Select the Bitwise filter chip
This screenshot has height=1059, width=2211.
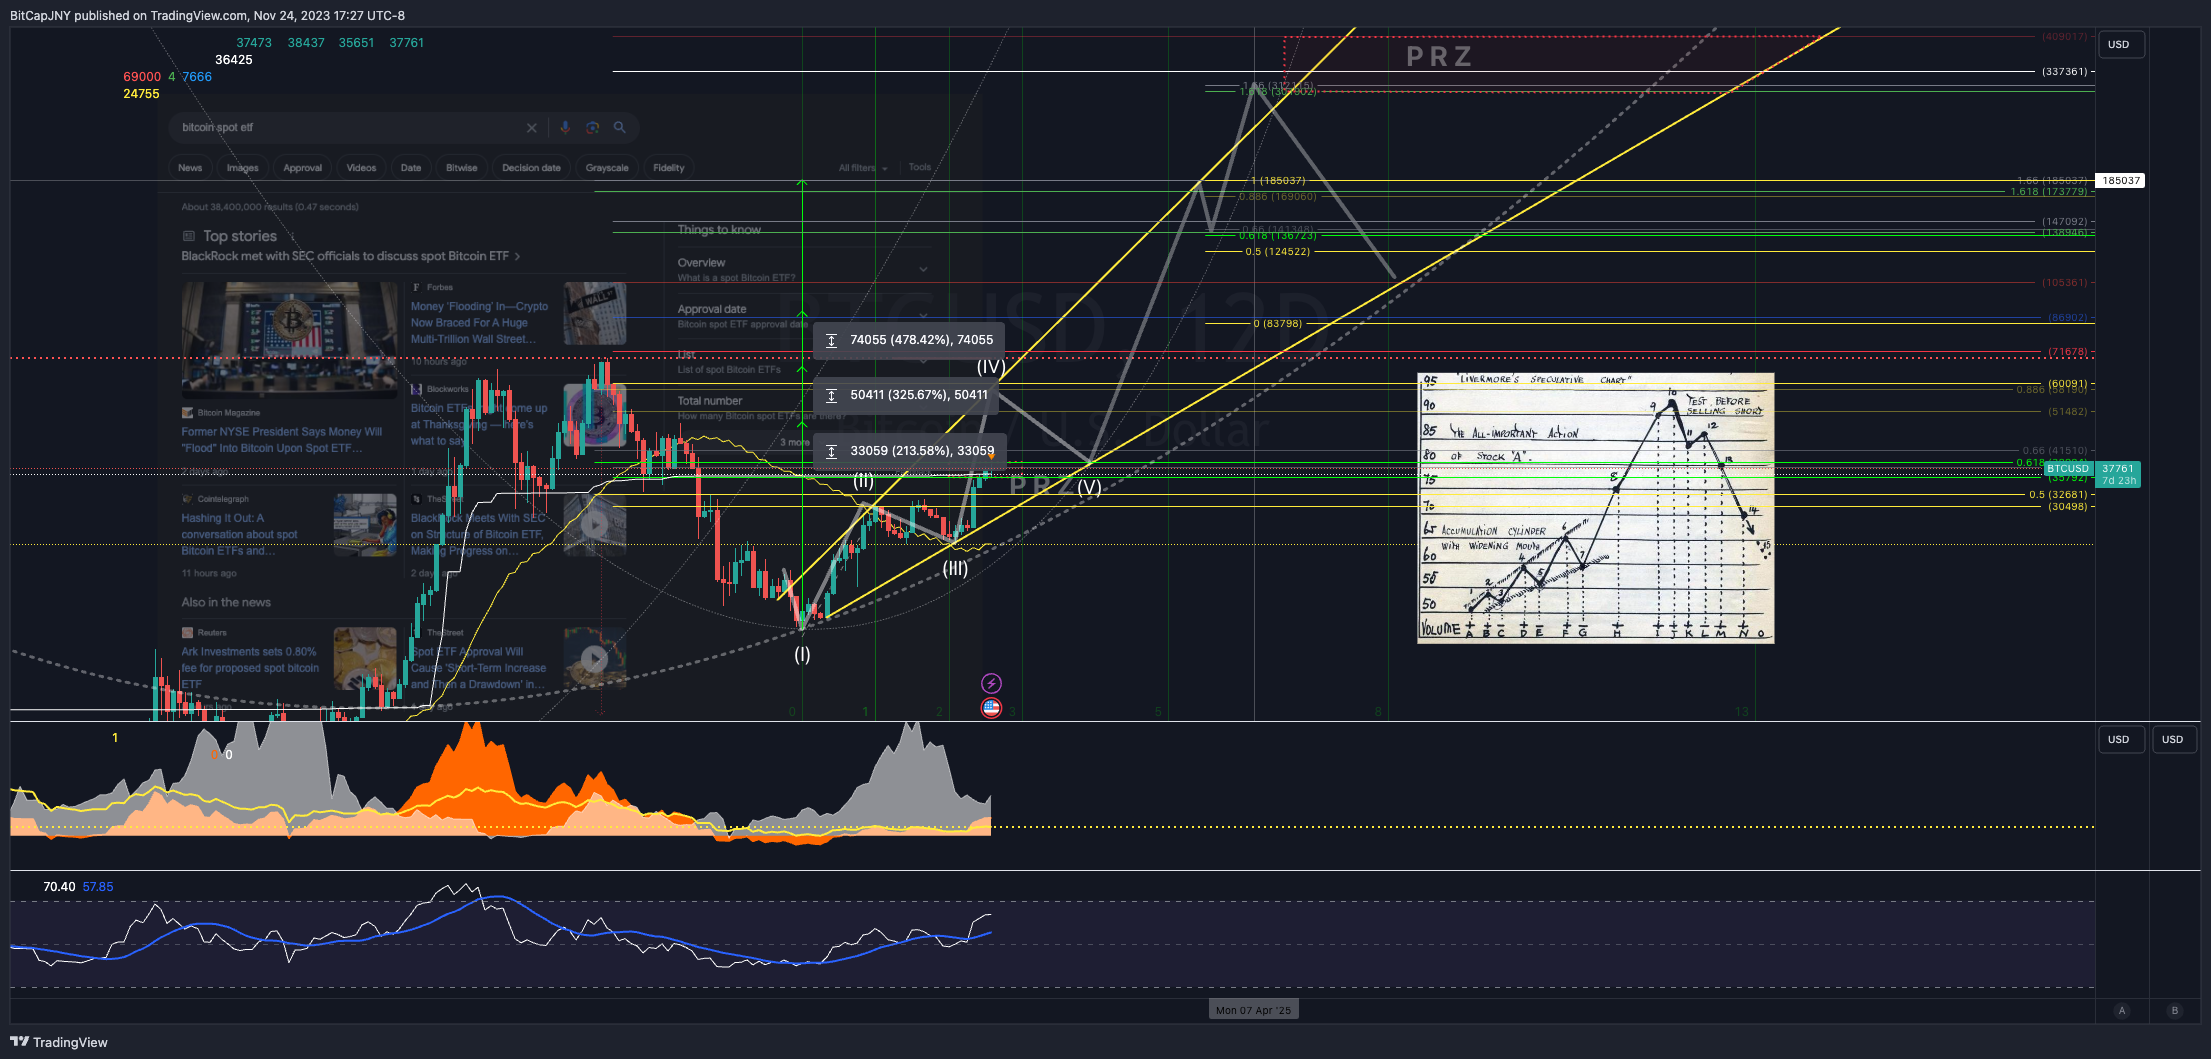tap(462, 168)
